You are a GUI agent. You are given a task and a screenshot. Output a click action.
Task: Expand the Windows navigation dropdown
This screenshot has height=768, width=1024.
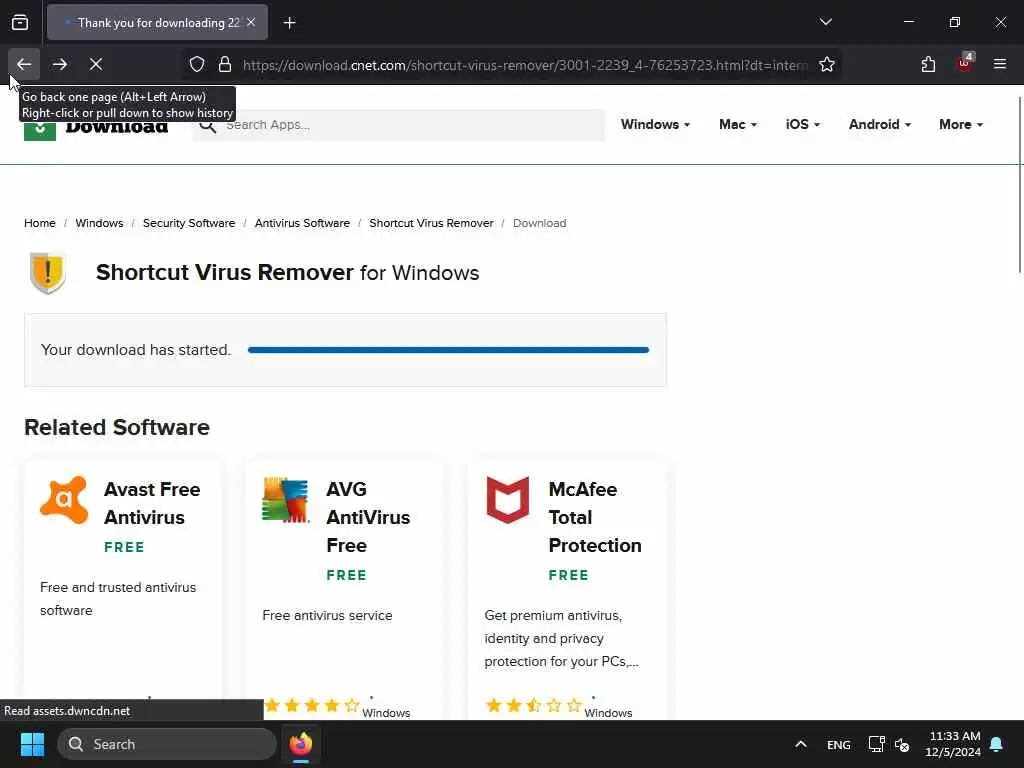(x=655, y=124)
